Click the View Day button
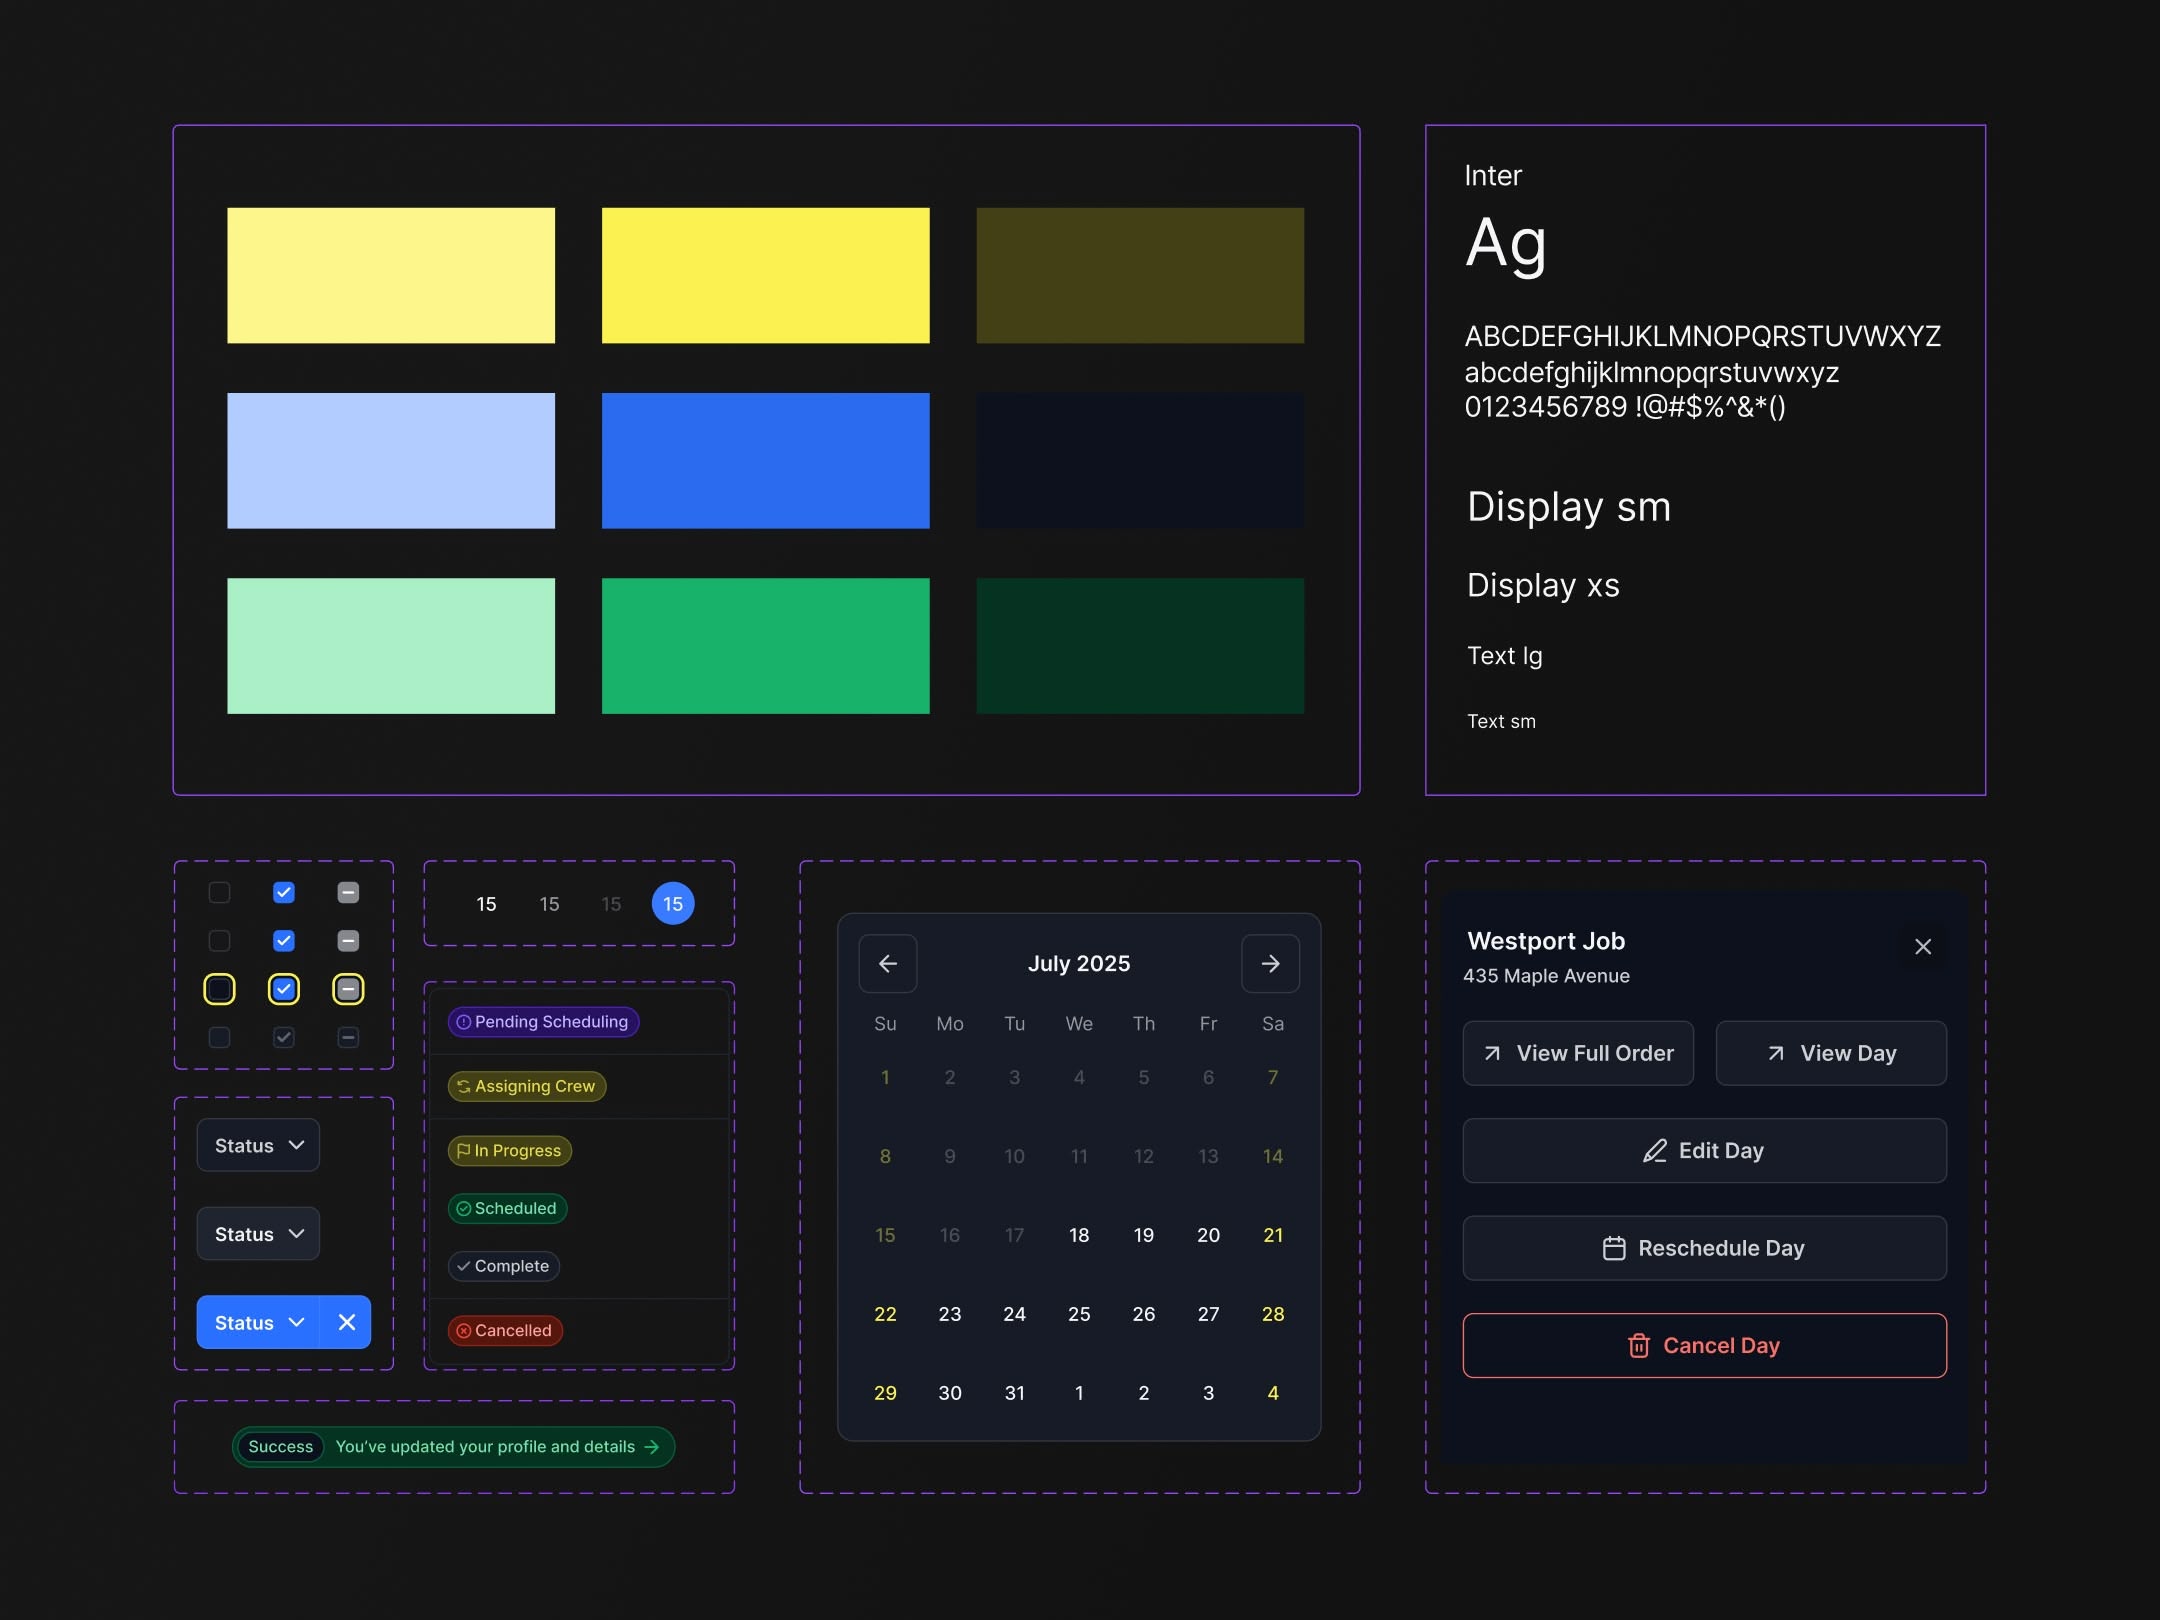 [x=1830, y=1052]
